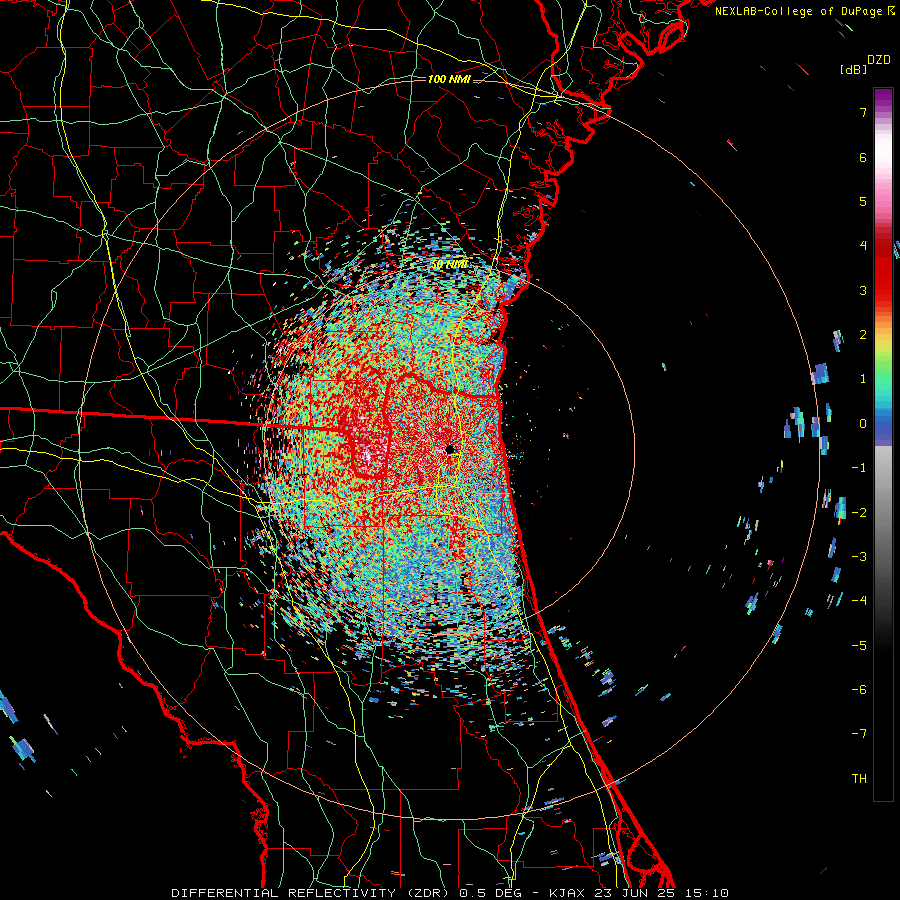Click the DZD legend title
Viewport: 900px width, 900px height.
pyautogui.click(x=879, y=60)
